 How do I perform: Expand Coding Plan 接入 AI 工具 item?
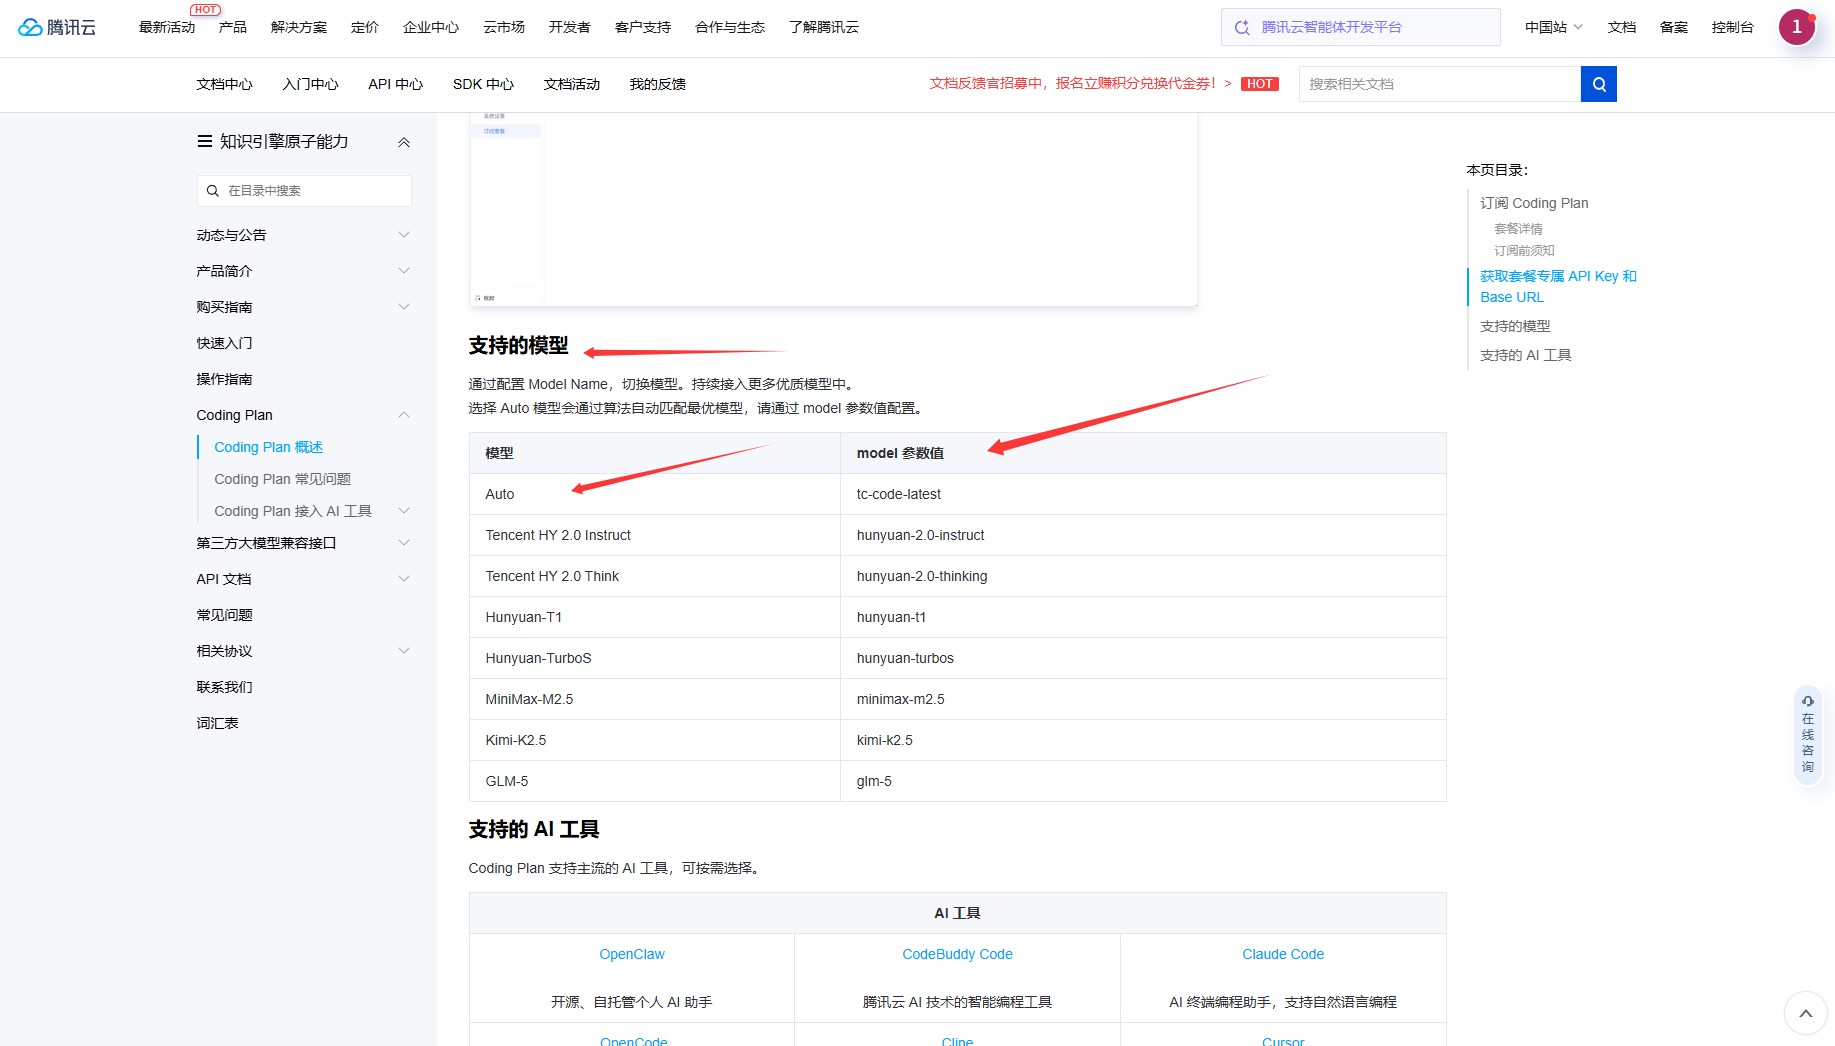404,511
